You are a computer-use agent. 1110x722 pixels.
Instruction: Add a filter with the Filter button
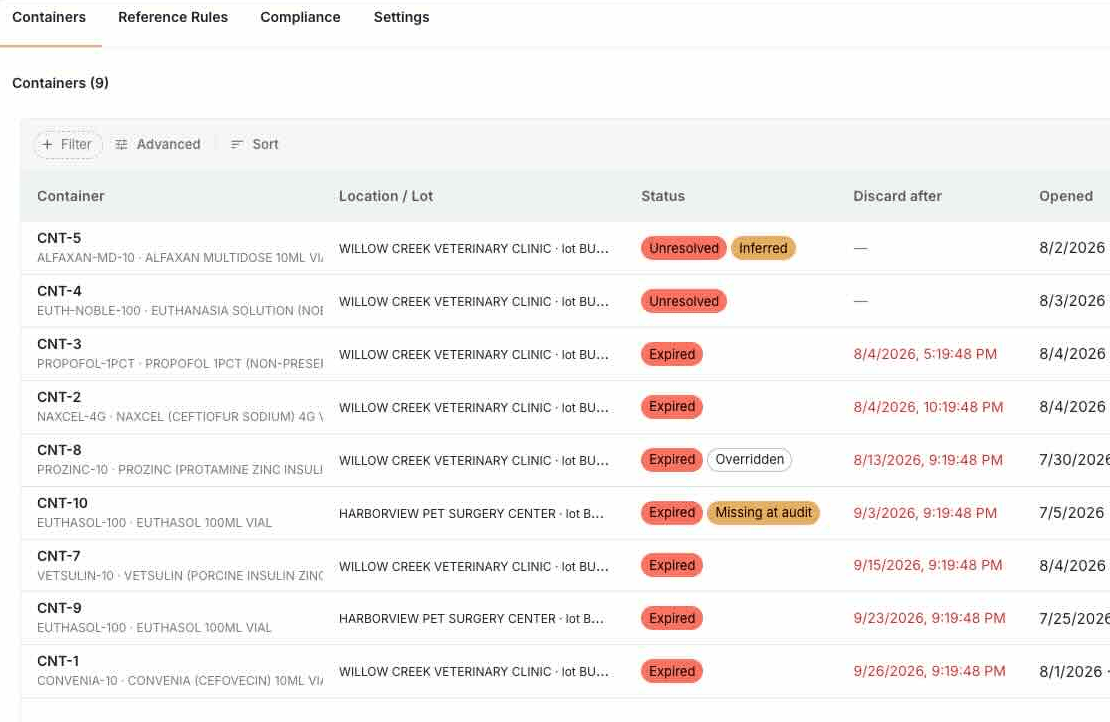(68, 144)
